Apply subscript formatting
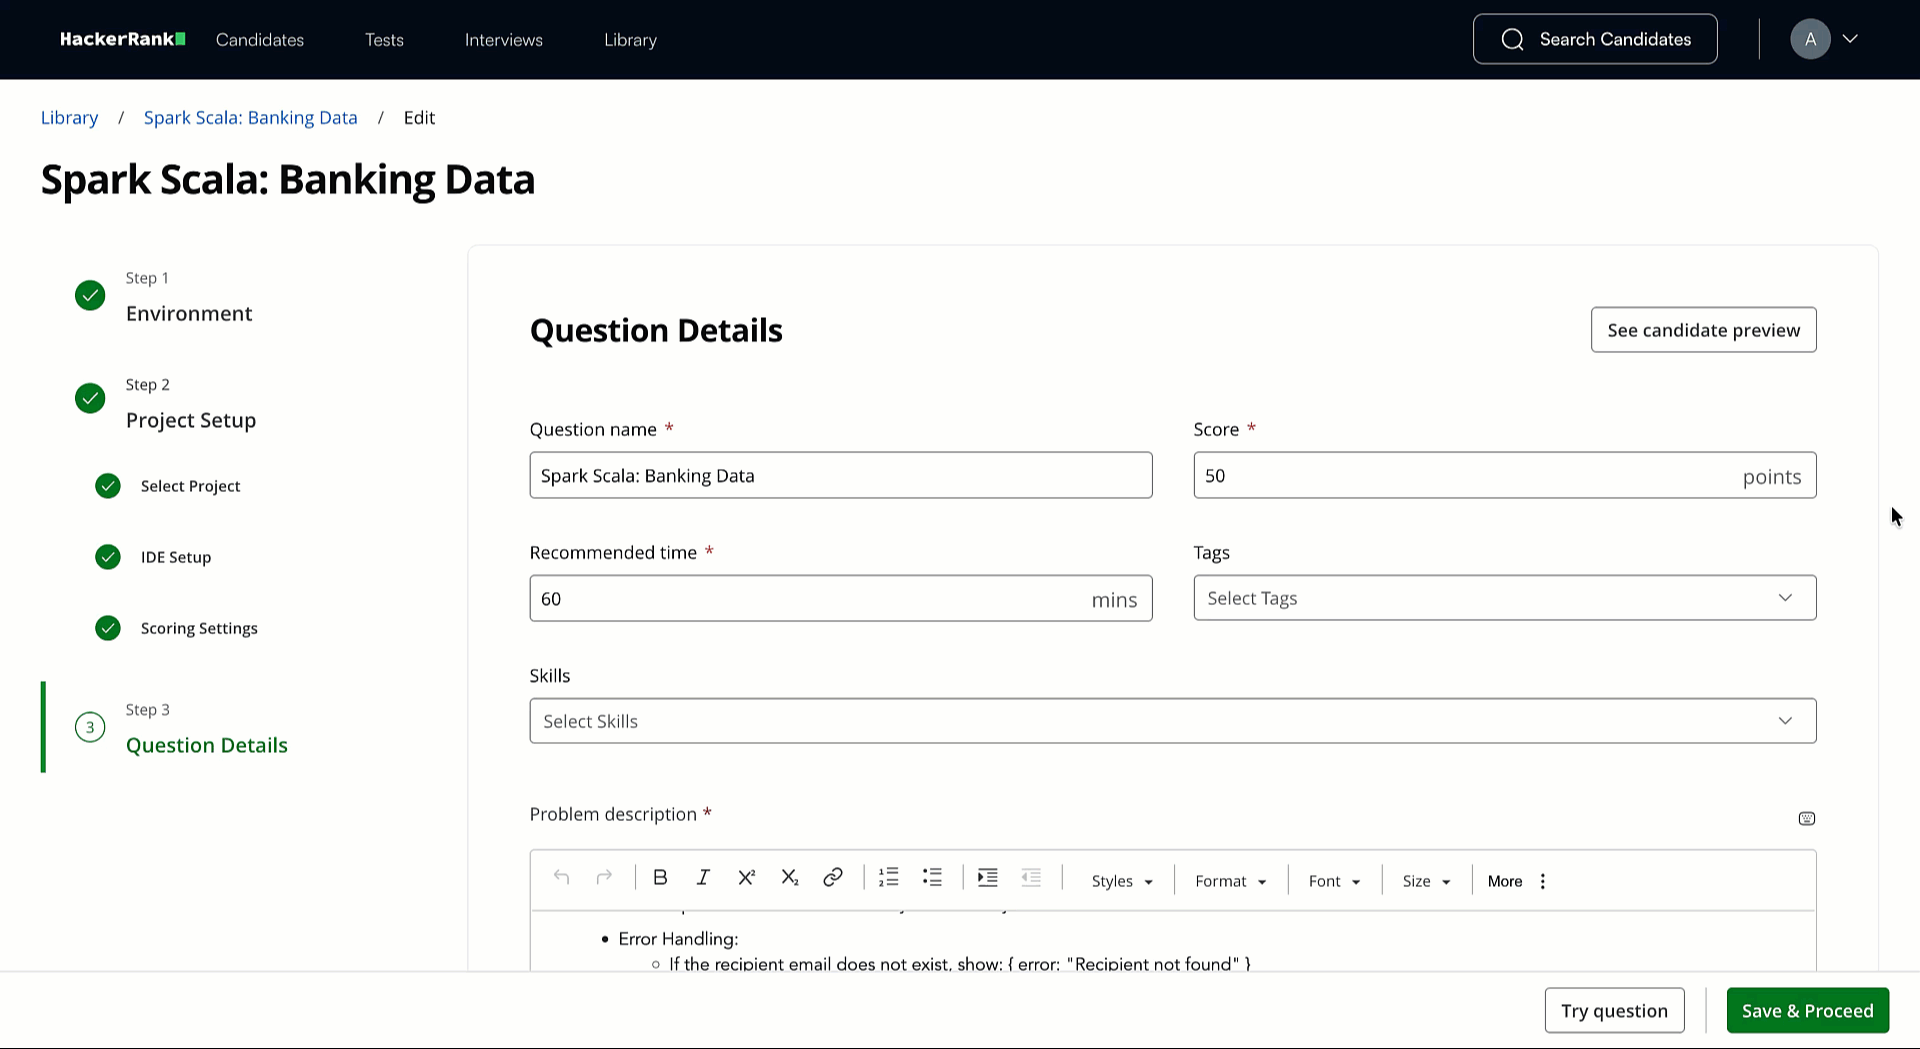Viewport: 1920px width, 1049px height. point(789,878)
